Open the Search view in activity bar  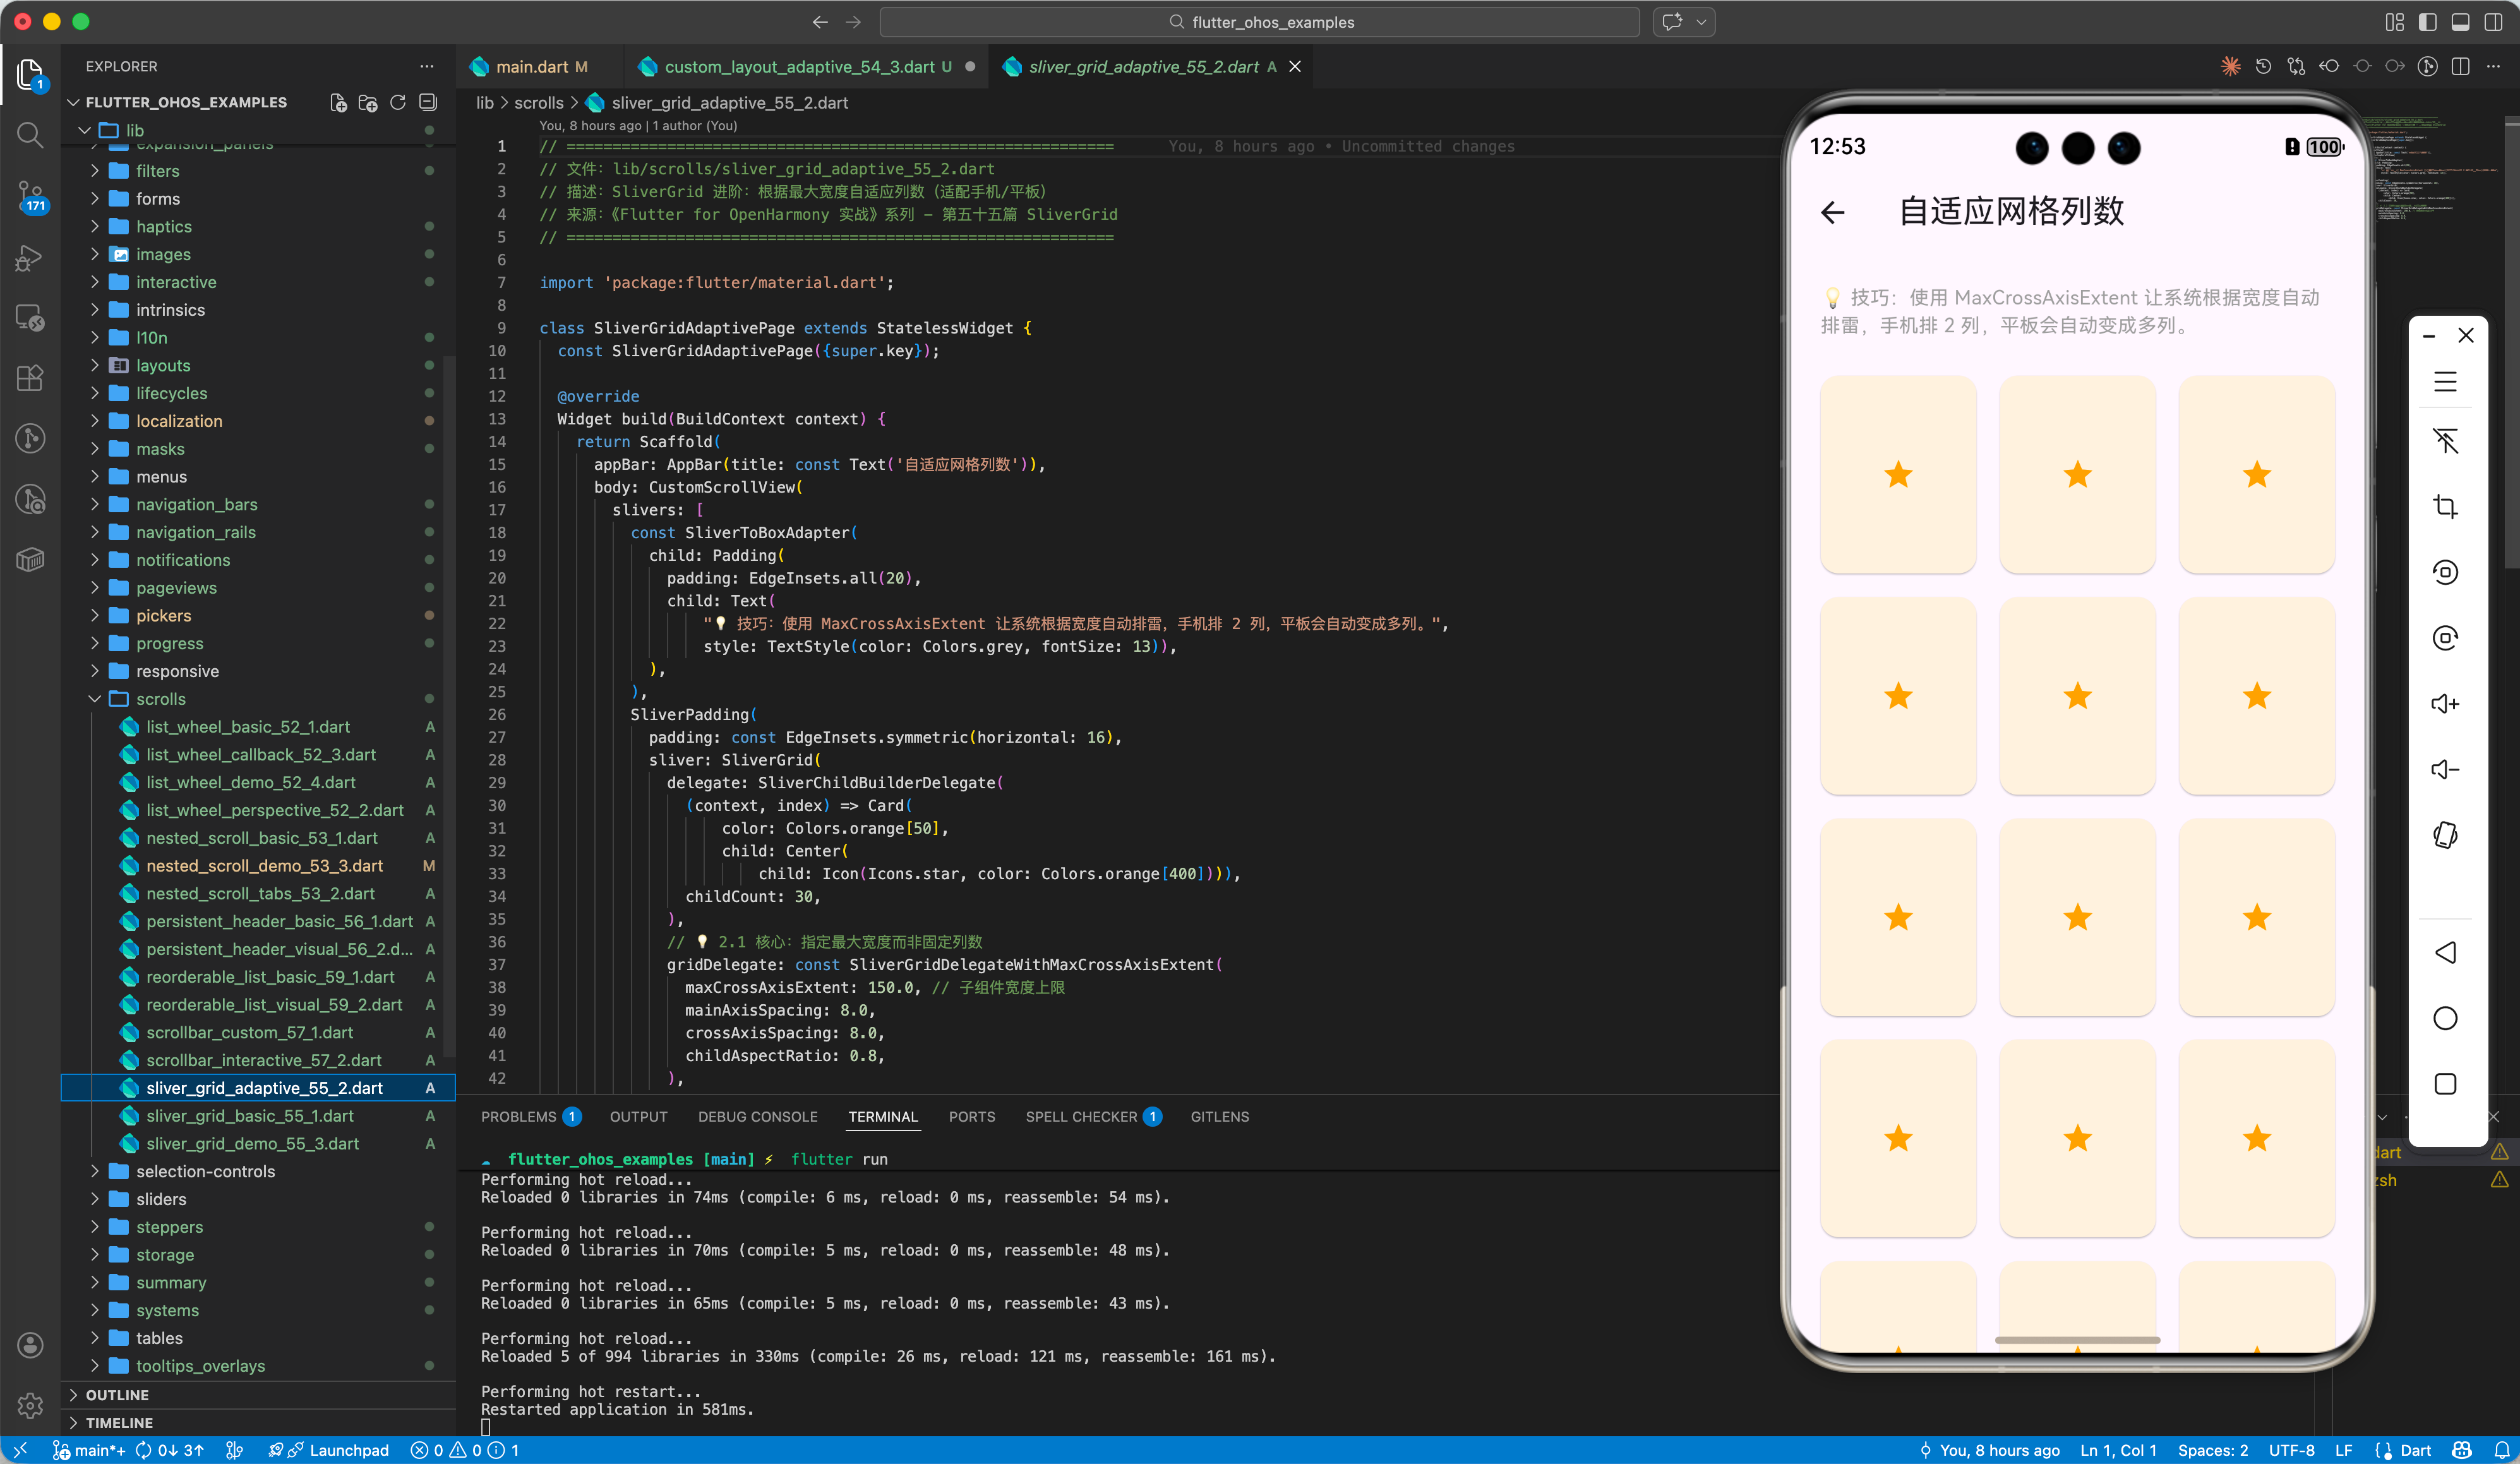(30, 135)
